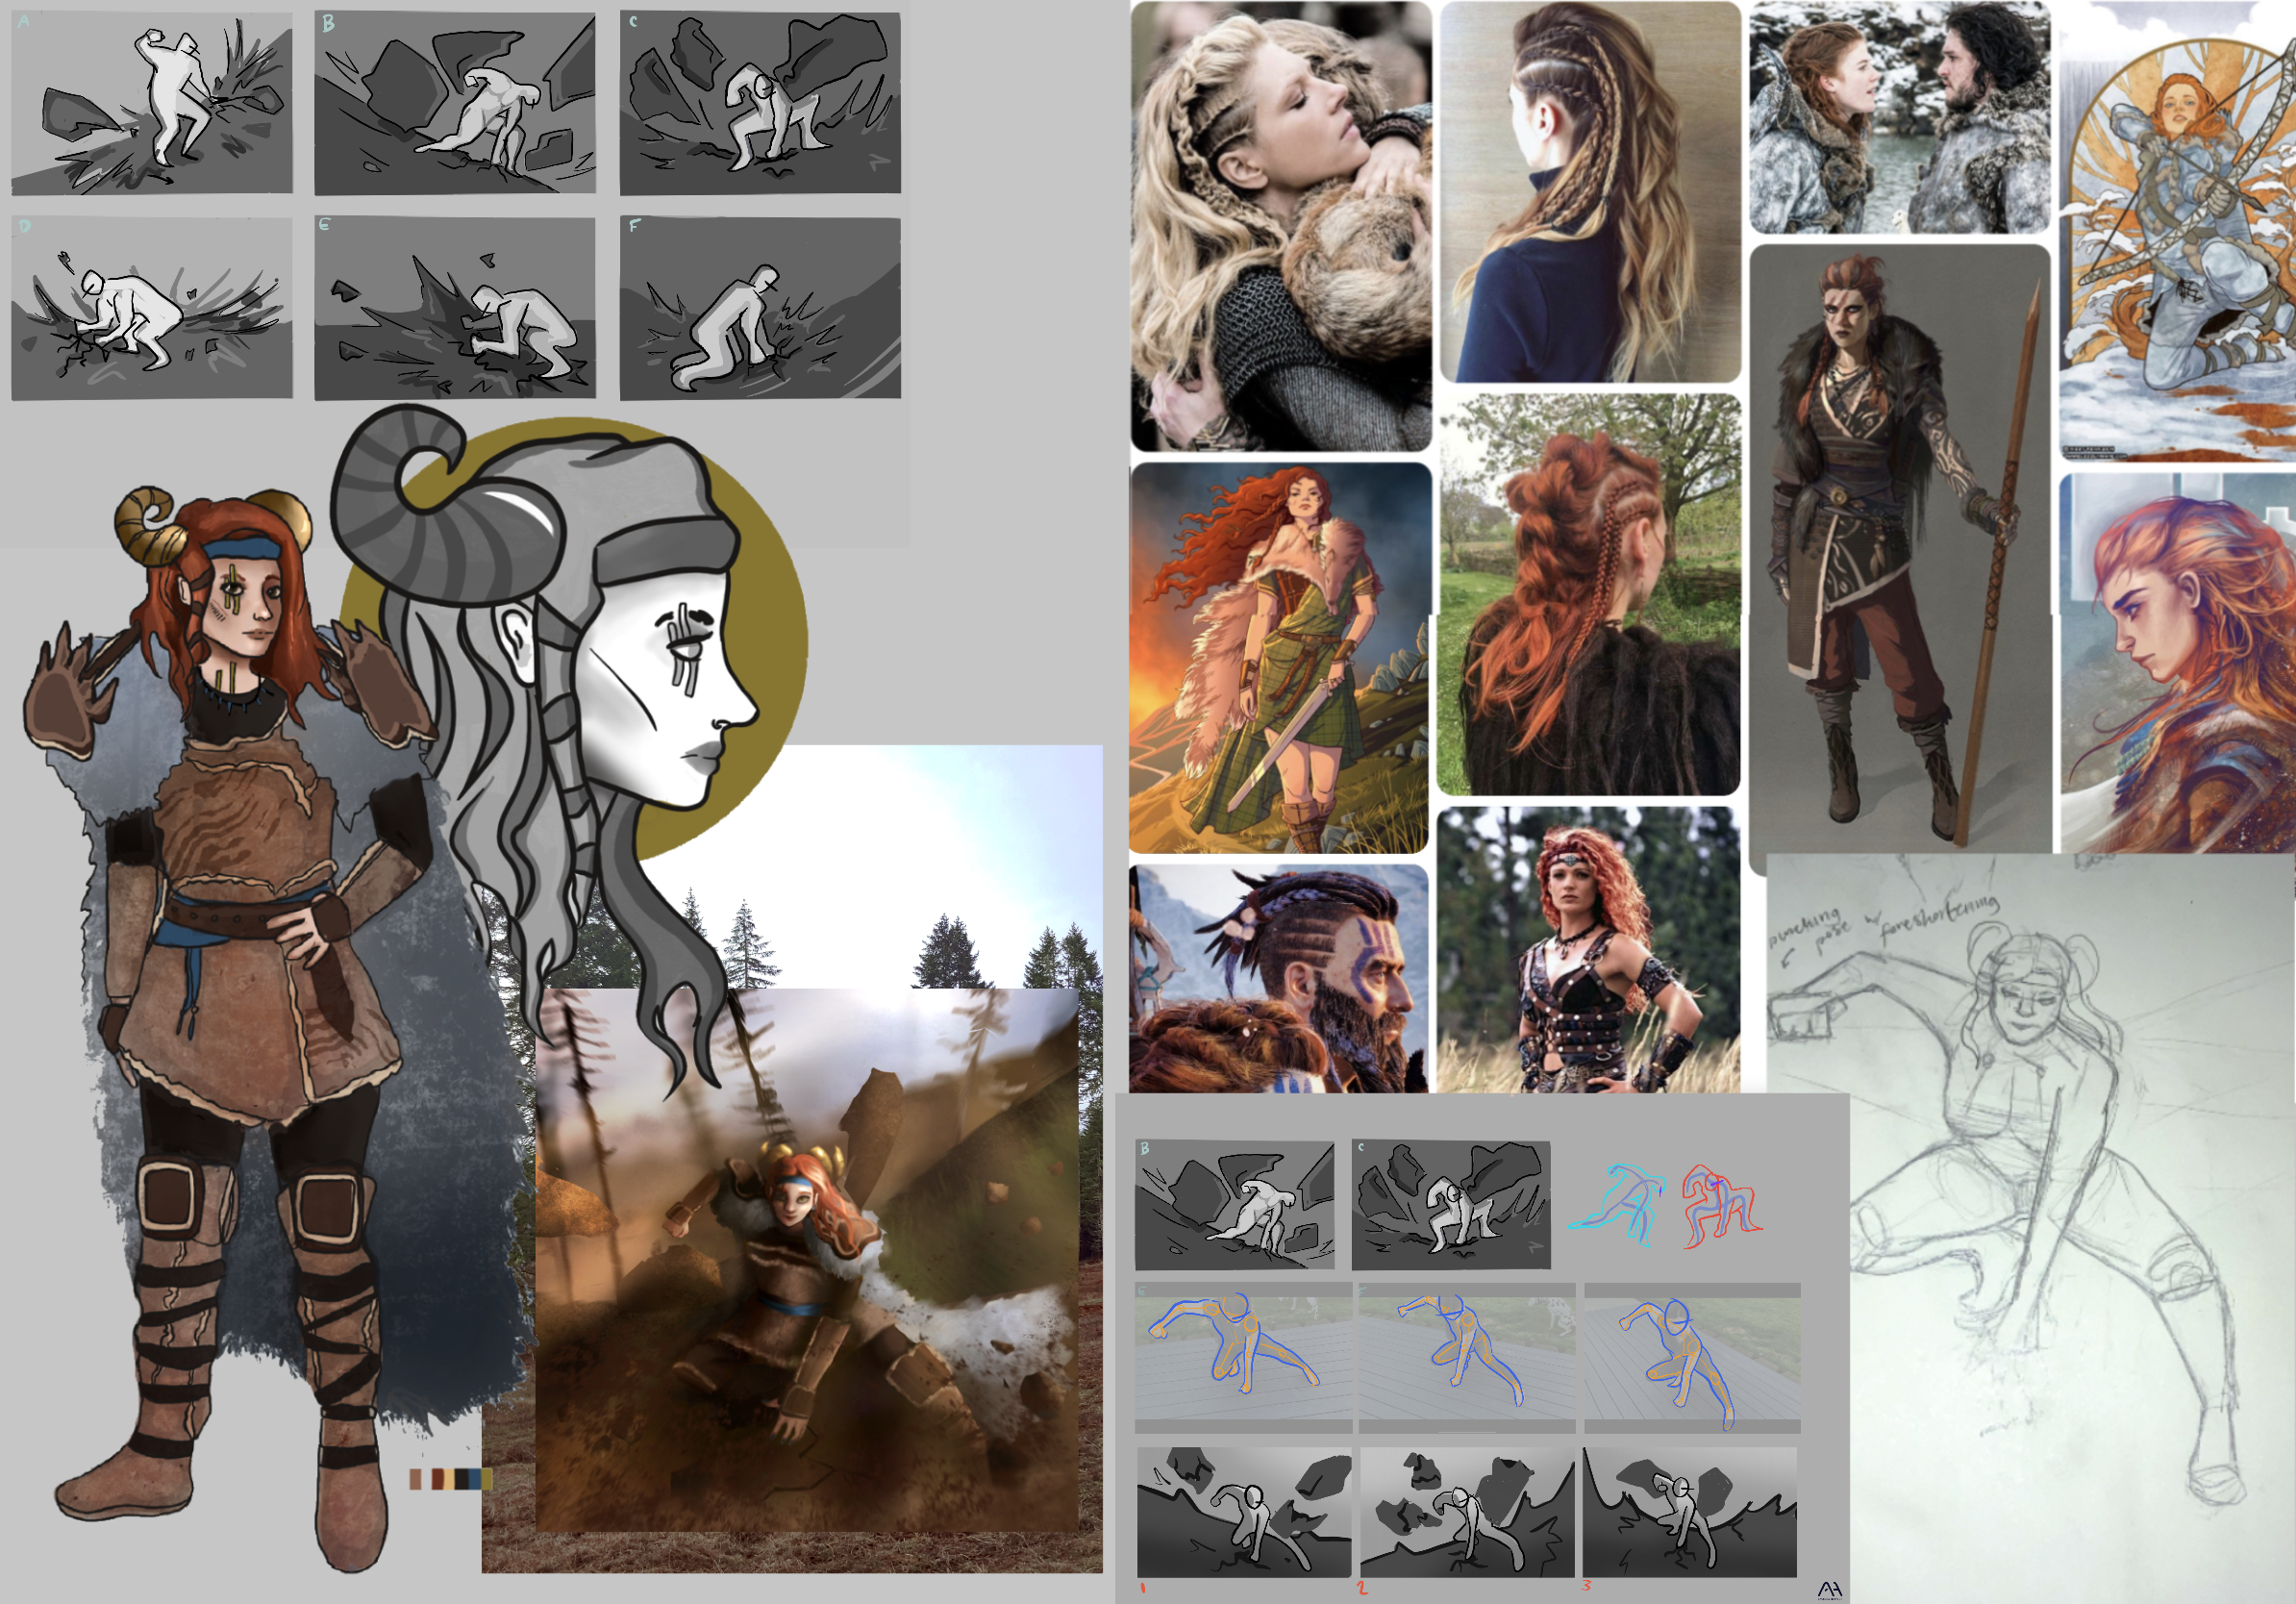The image size is (2296, 1604).
Task: Open the painted ground-punch scene artwork
Action: tap(806, 1260)
